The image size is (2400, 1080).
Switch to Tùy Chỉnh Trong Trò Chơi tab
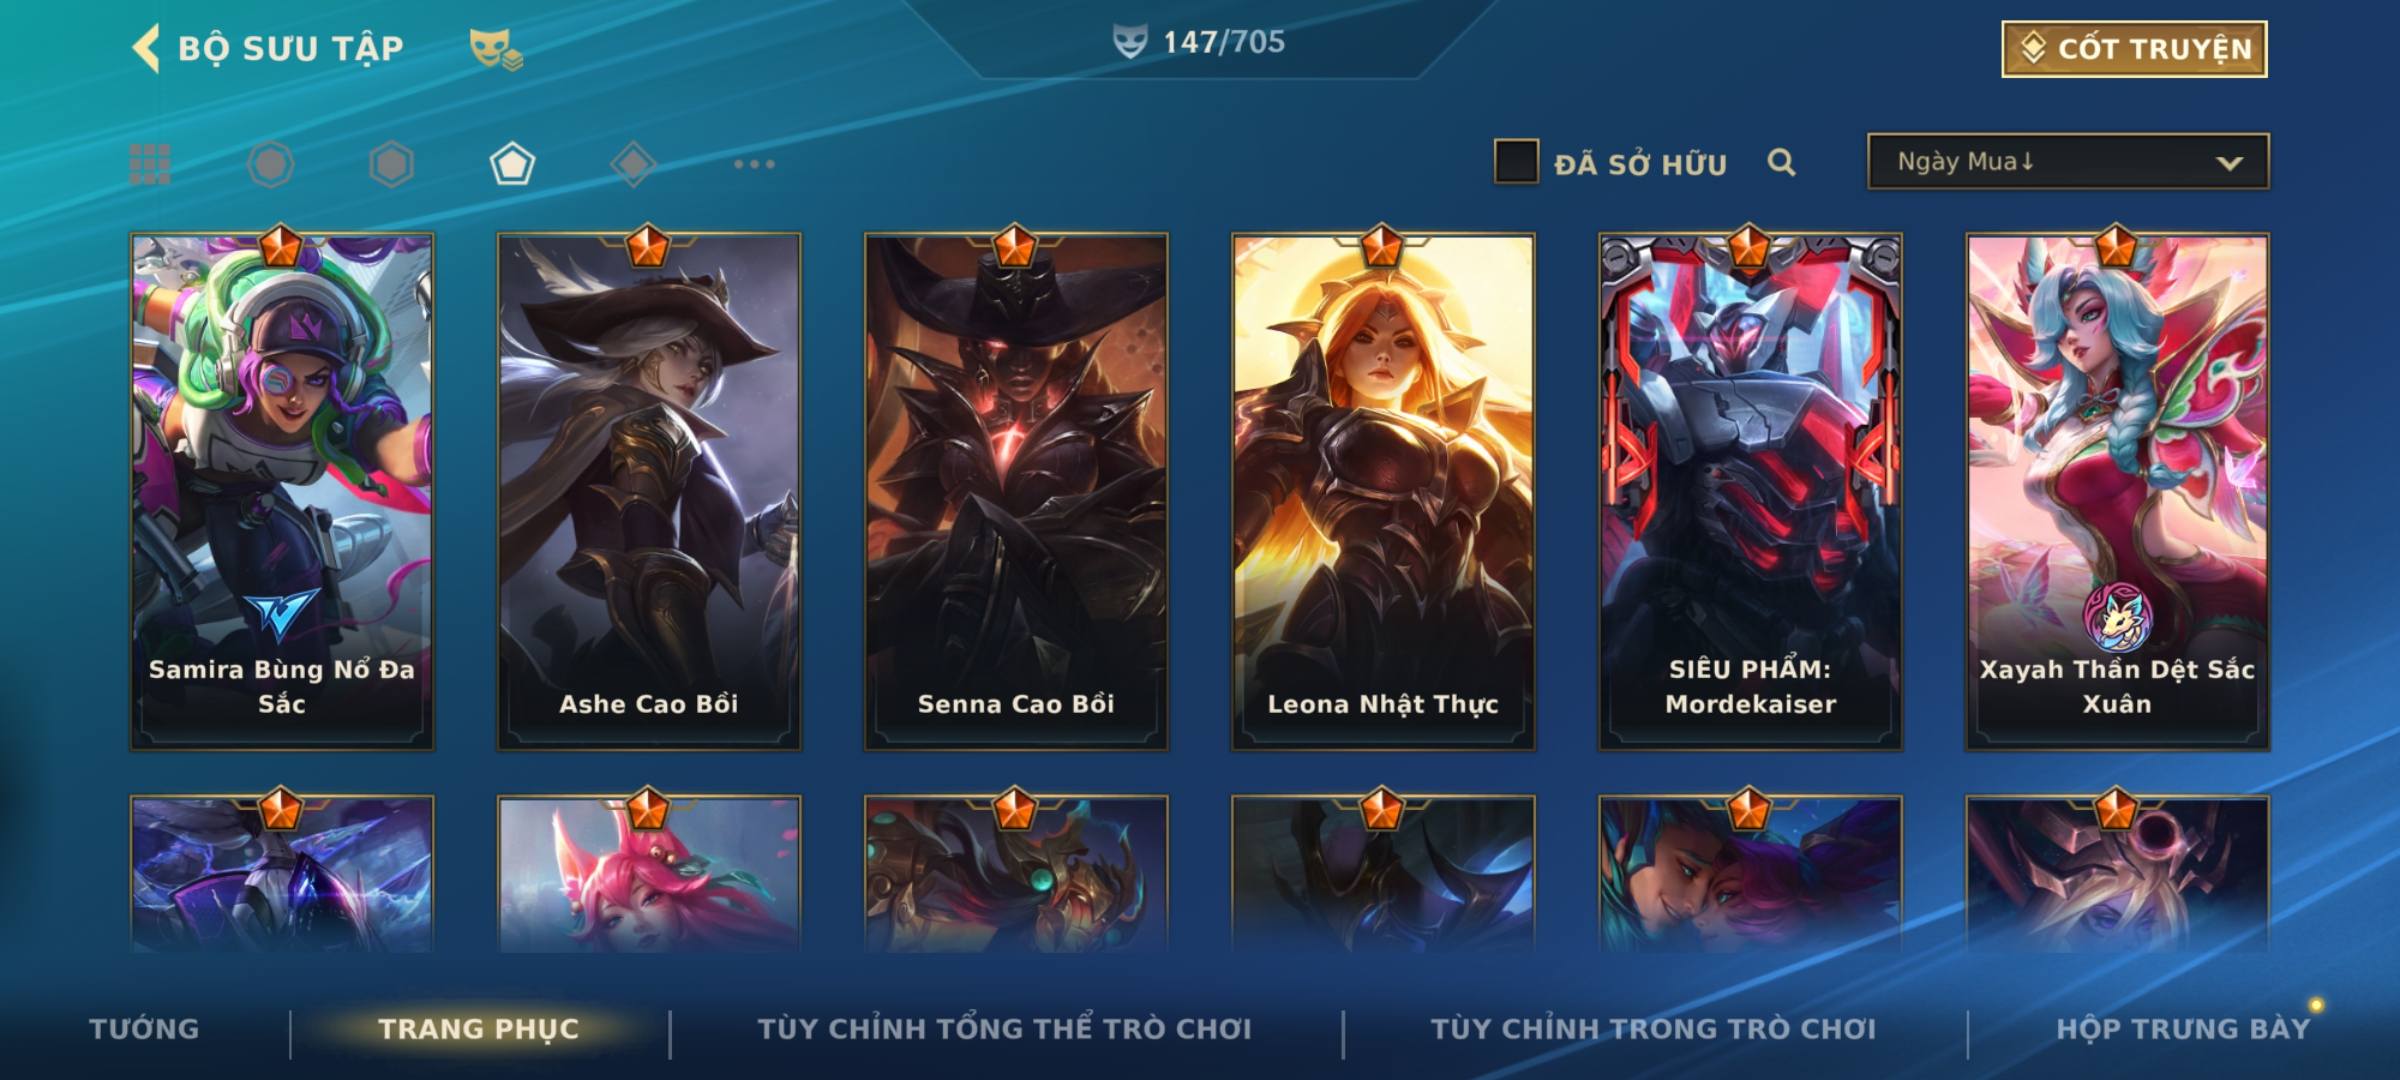1653,1029
